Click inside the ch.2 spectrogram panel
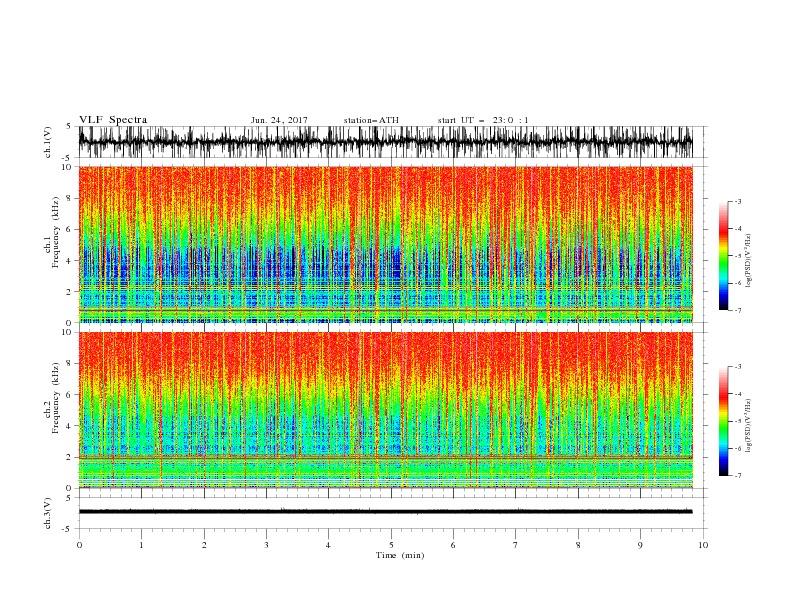 coord(385,410)
